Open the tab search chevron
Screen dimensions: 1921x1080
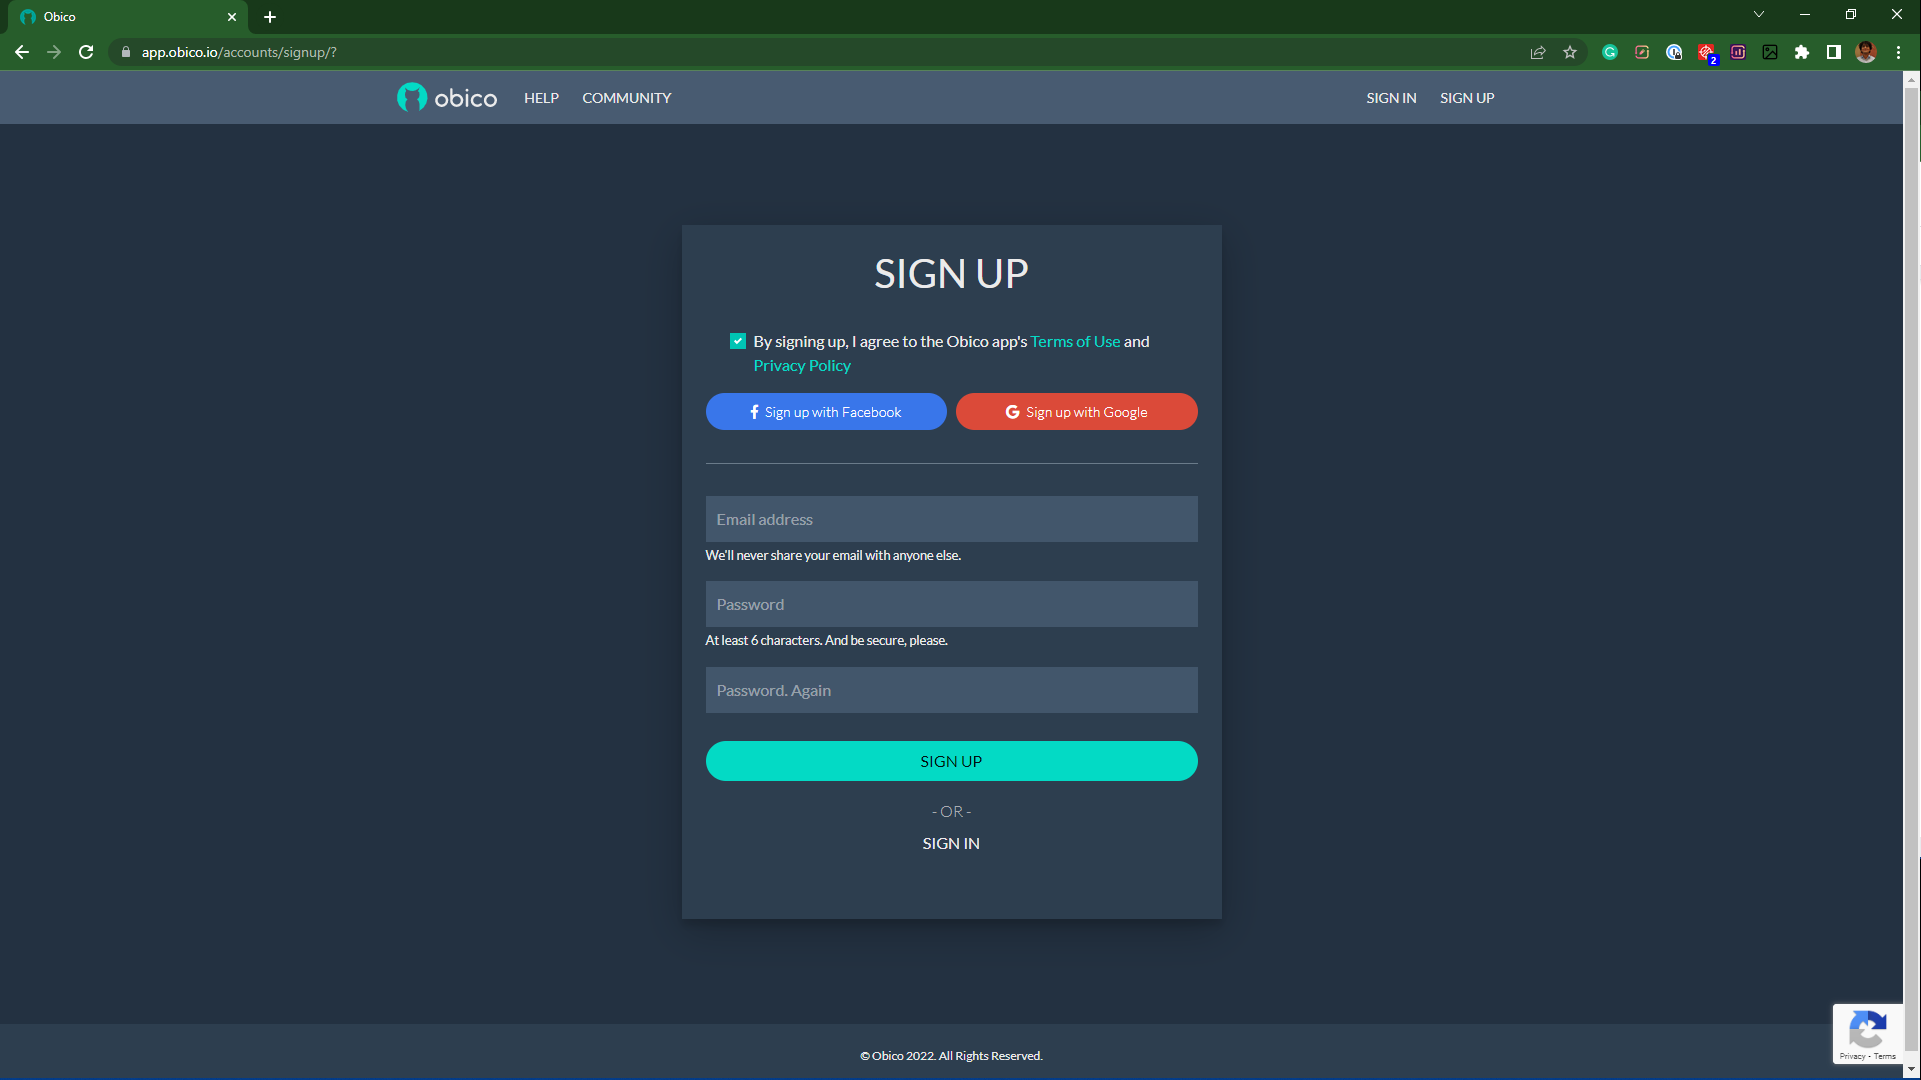[x=1759, y=14]
